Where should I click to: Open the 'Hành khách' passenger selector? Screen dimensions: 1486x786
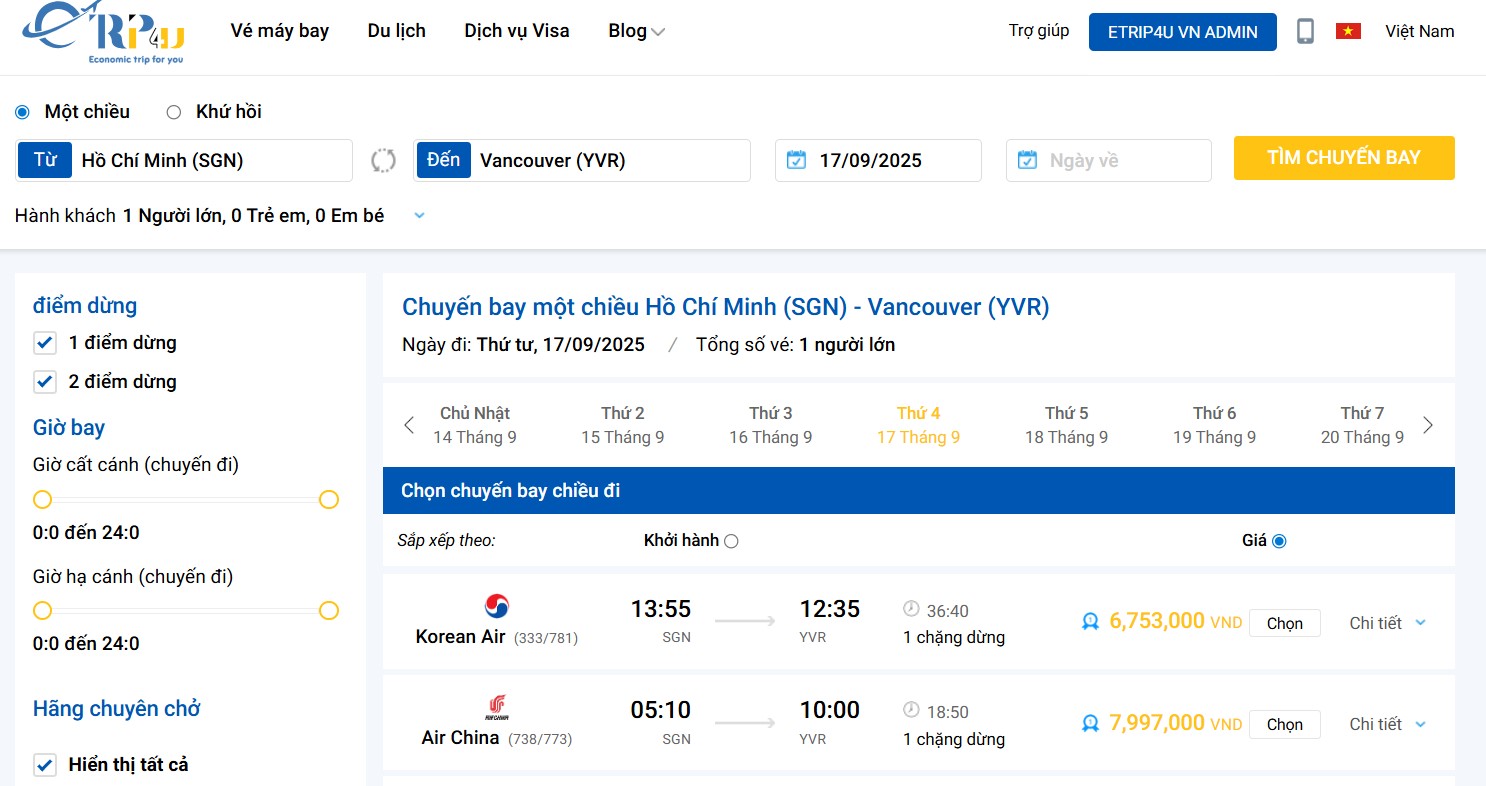(418, 215)
